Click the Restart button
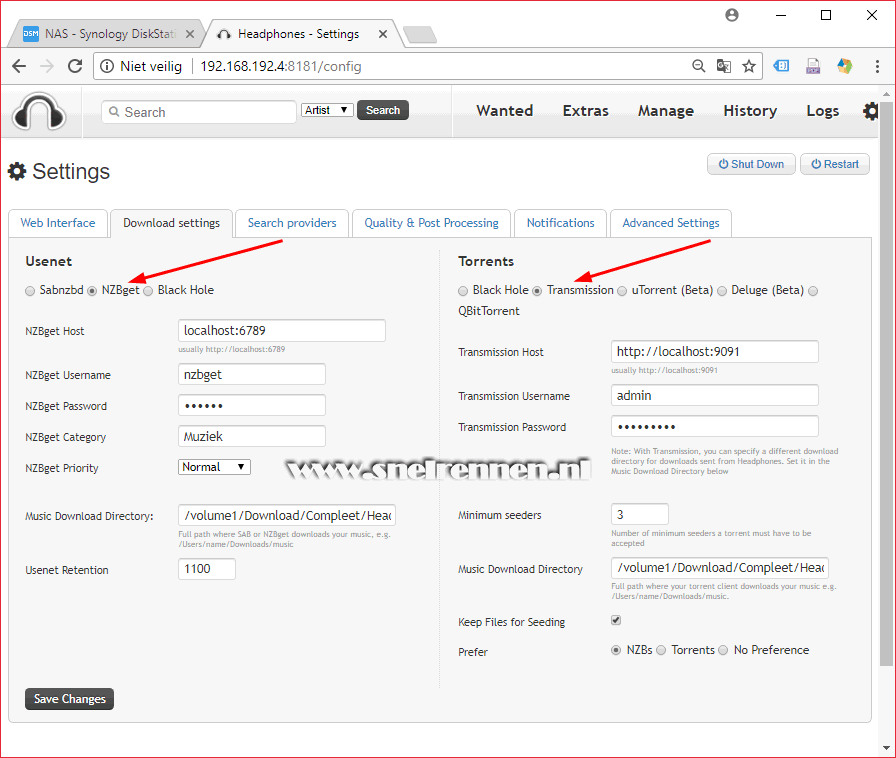This screenshot has height=758, width=896. click(835, 164)
